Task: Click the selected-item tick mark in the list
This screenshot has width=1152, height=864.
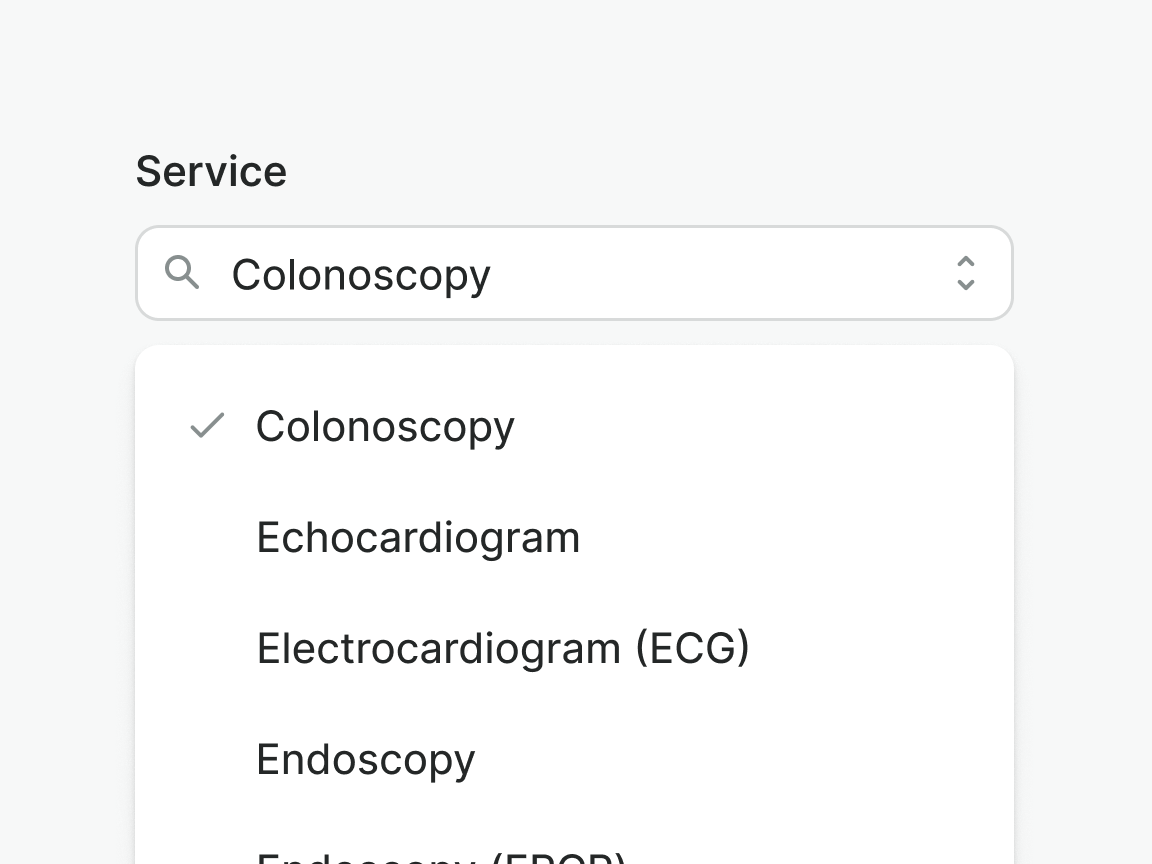Action: [207, 426]
